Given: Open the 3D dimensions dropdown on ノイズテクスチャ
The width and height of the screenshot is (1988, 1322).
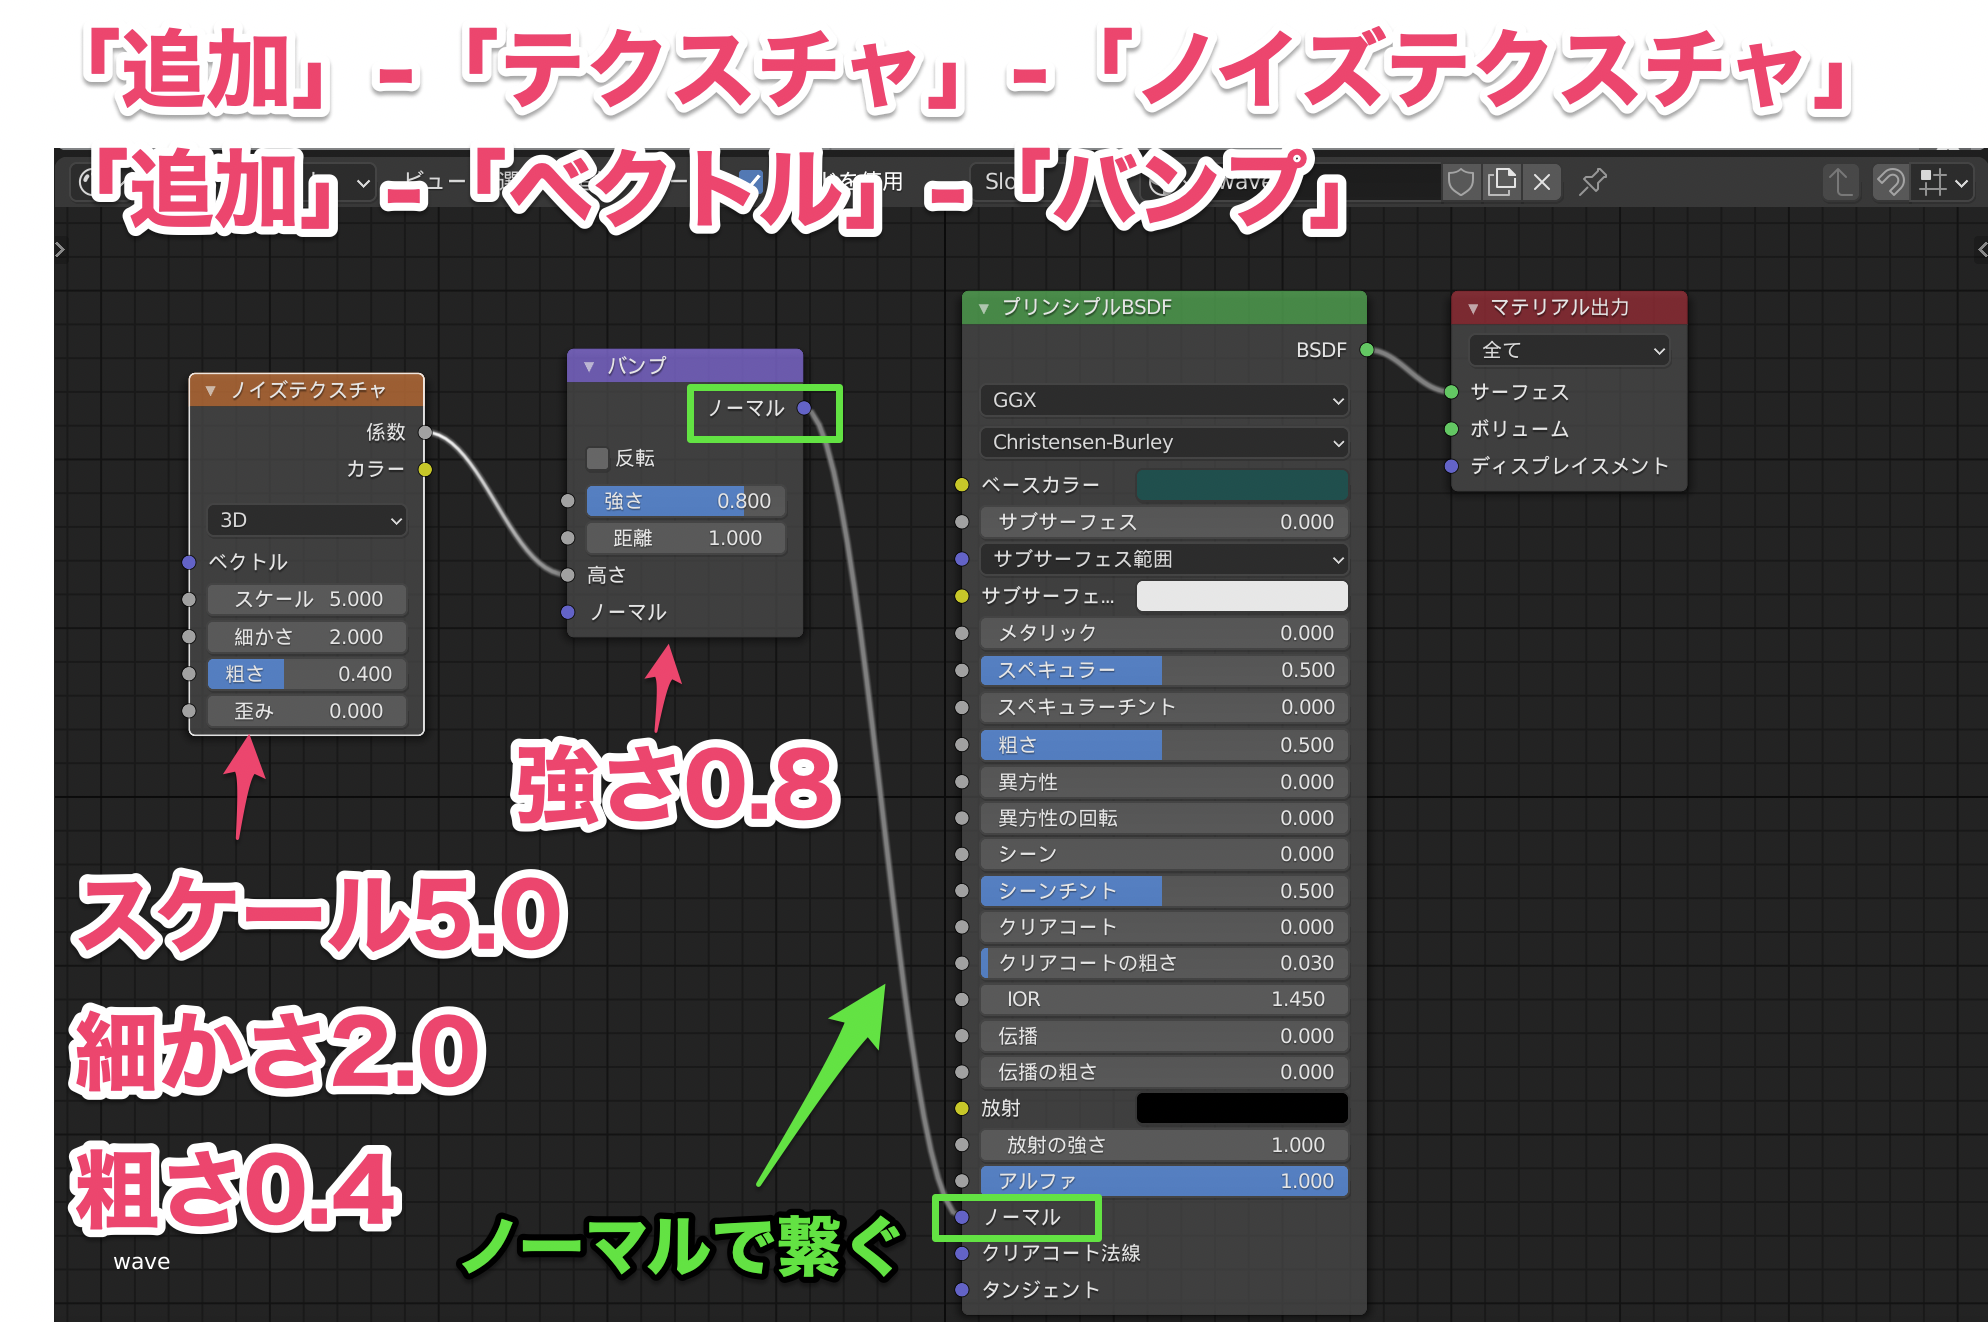Looking at the screenshot, I should tap(307, 520).
